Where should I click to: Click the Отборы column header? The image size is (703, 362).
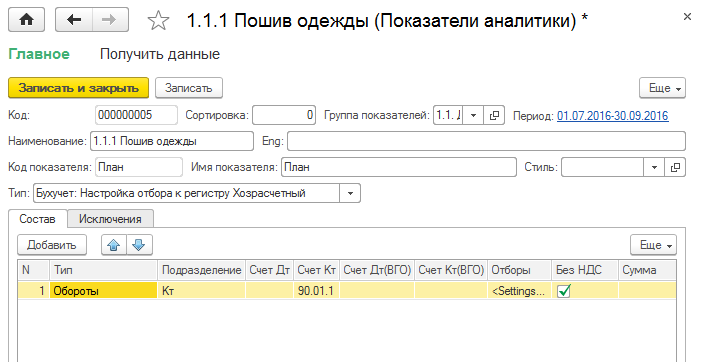[520, 270]
